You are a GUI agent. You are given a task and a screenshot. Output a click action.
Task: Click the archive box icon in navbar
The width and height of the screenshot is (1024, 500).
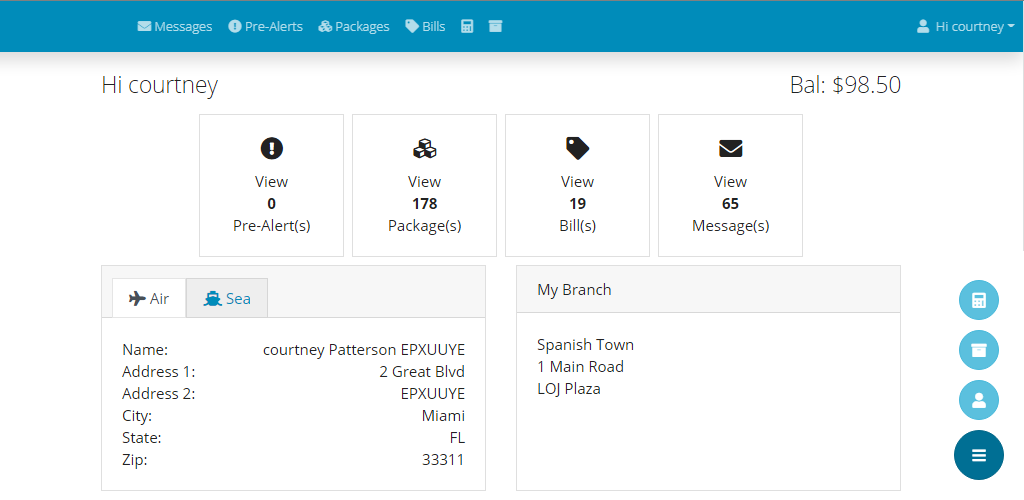495,27
